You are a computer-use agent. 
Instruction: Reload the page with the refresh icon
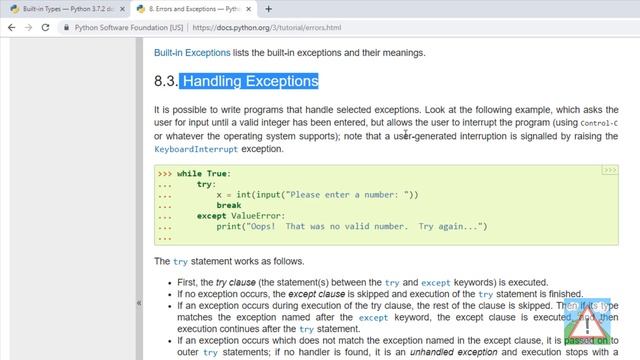click(45, 27)
